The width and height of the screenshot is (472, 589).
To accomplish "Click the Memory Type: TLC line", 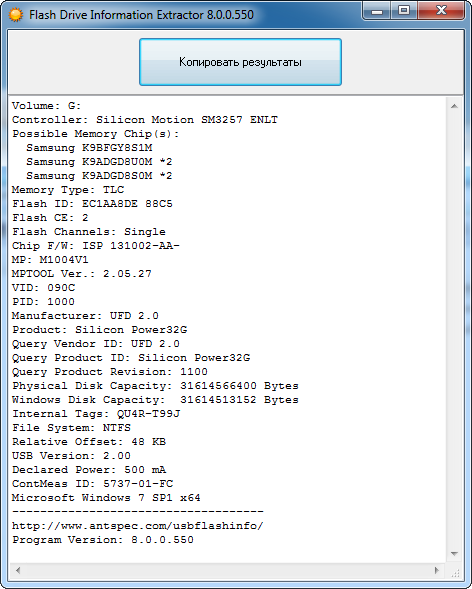I will (x=68, y=190).
